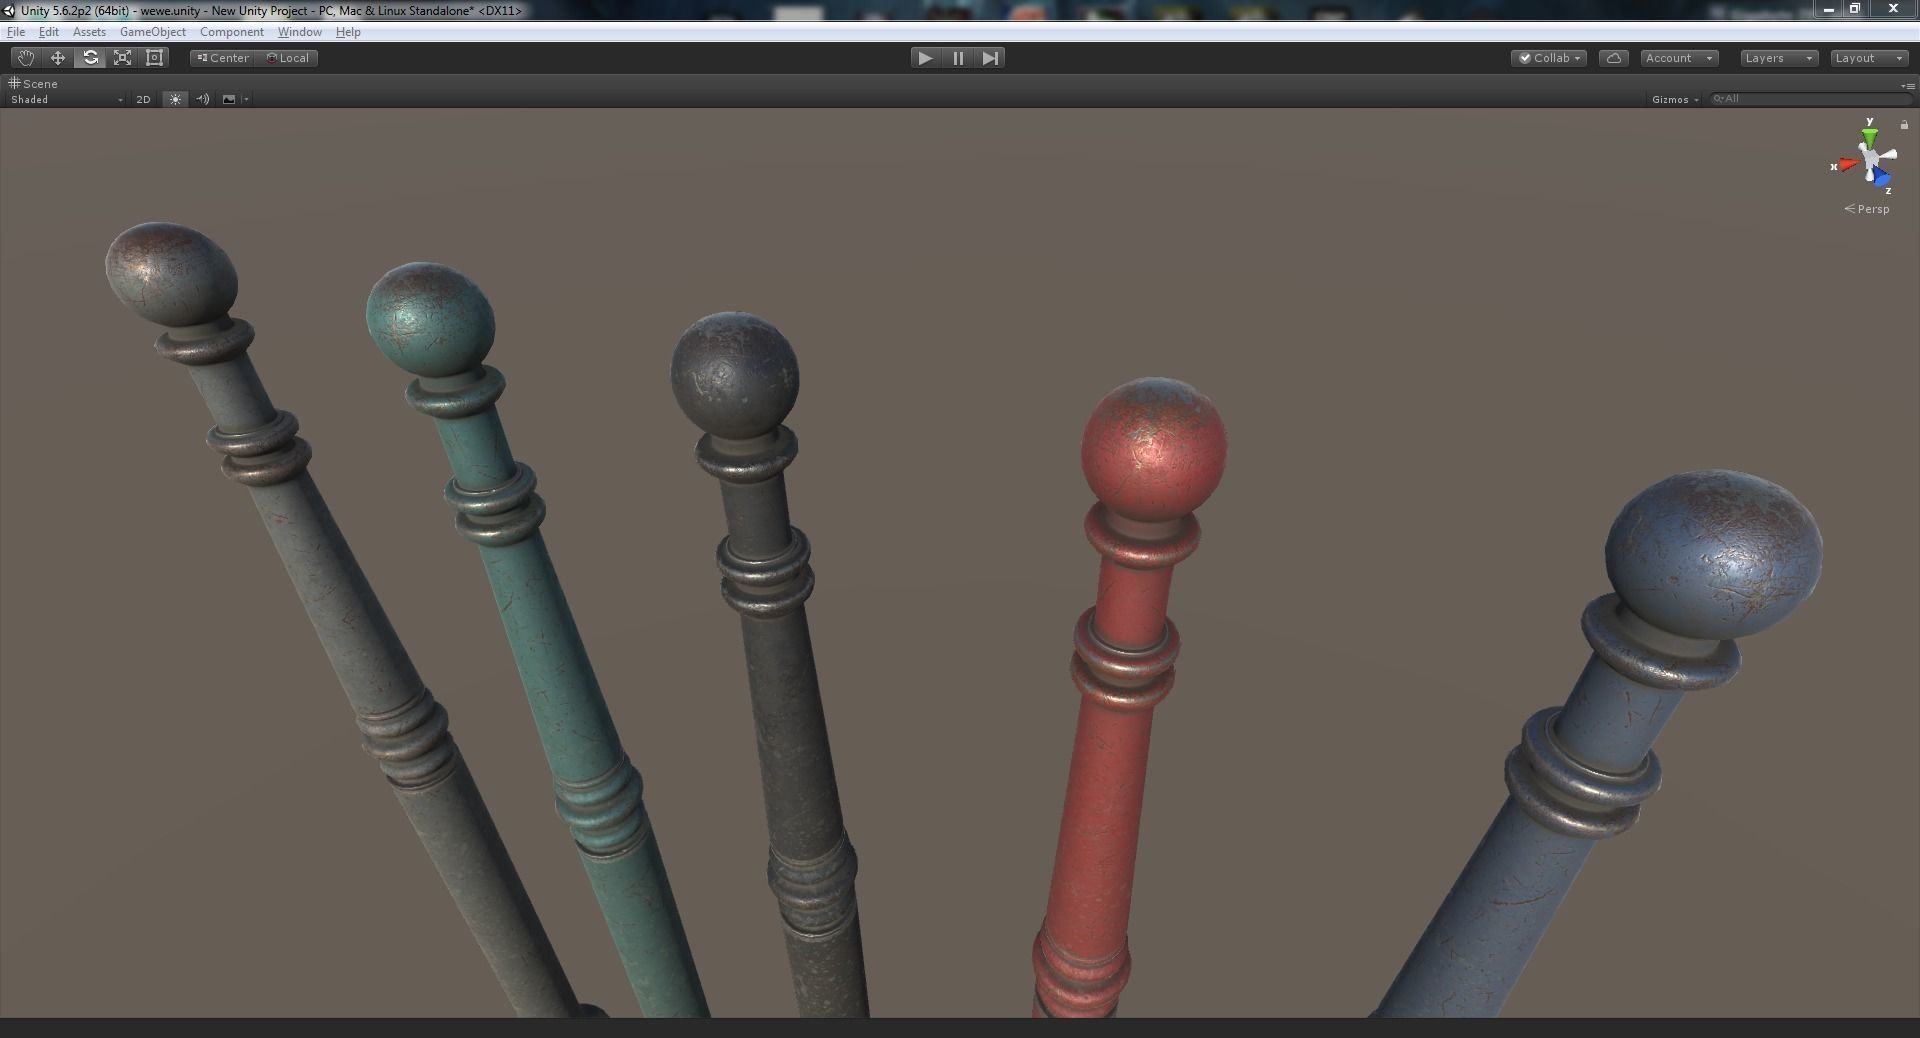Open the Assets menu
This screenshot has width=1920, height=1038.
point(89,32)
